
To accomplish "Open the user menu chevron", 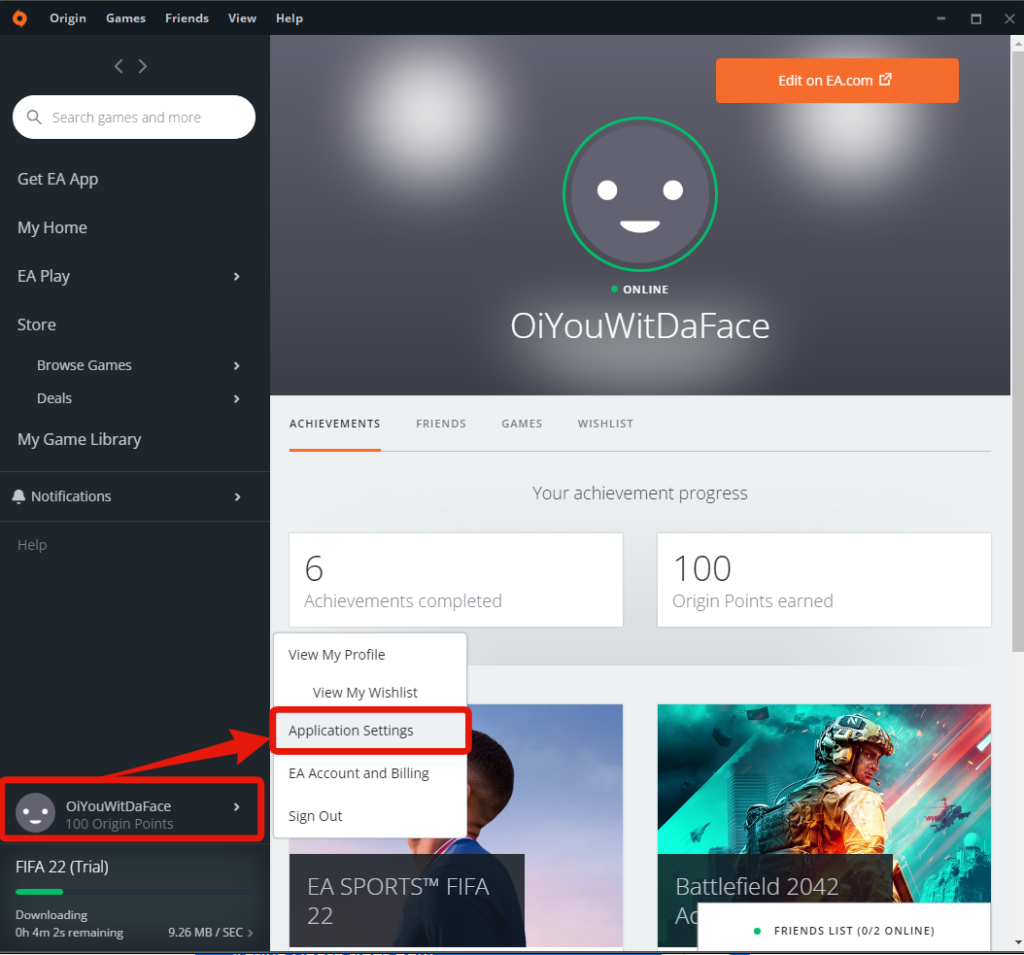I will (236, 807).
